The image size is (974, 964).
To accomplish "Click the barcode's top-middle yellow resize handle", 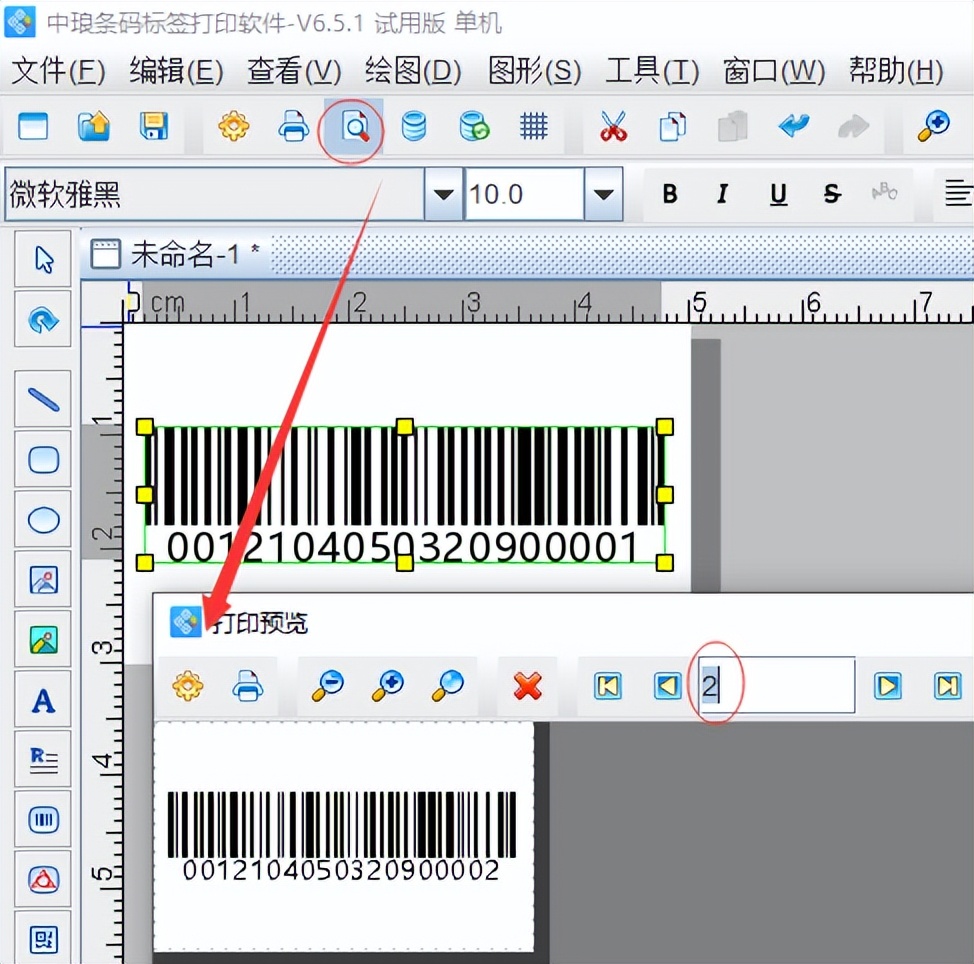I will (404, 427).
